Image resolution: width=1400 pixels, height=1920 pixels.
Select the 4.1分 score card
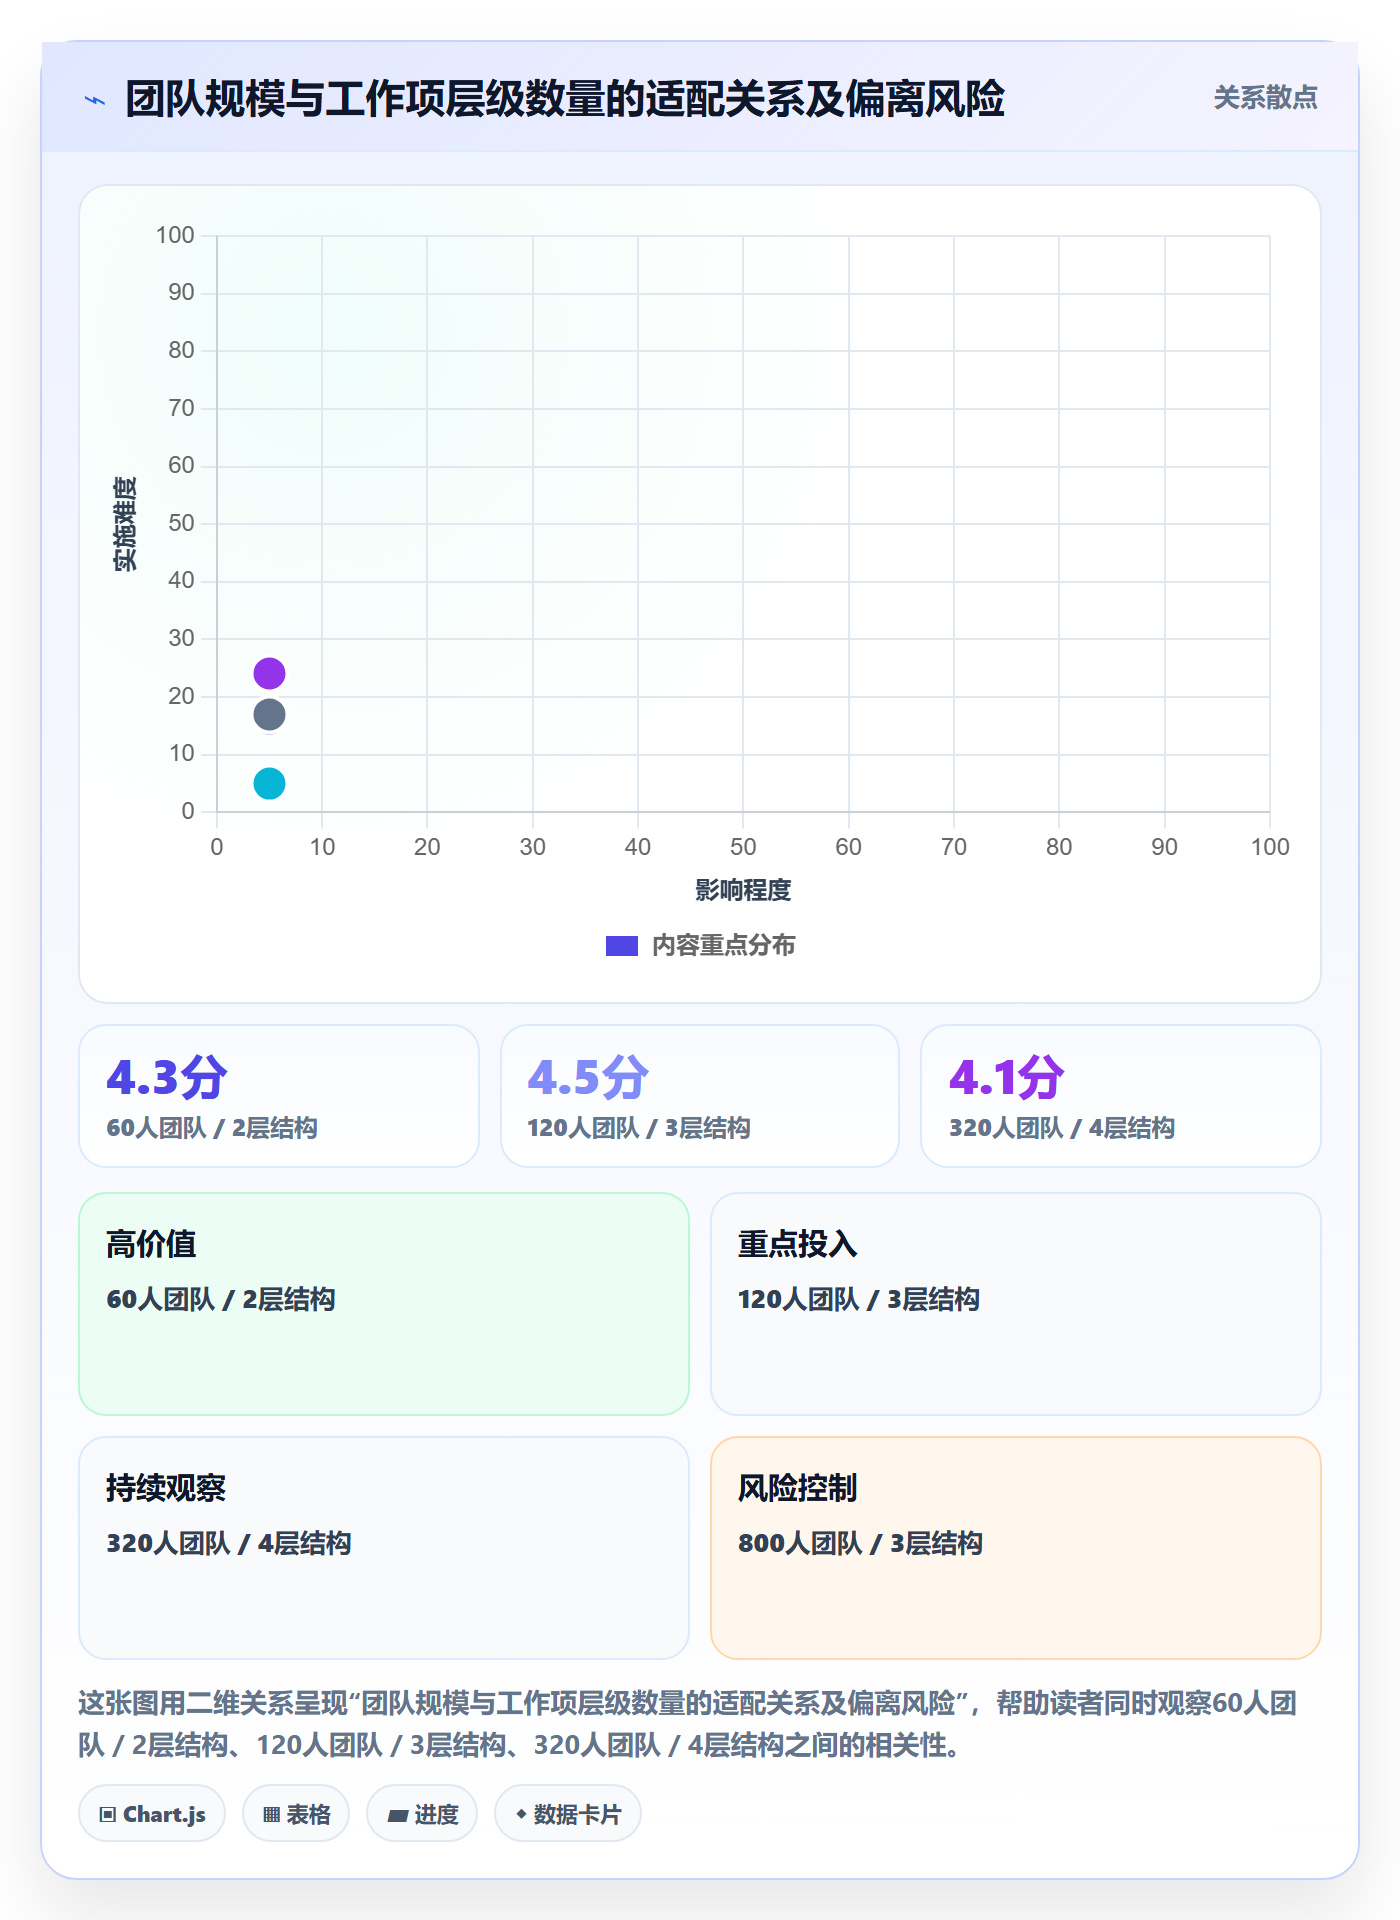pyautogui.click(x=1121, y=1096)
